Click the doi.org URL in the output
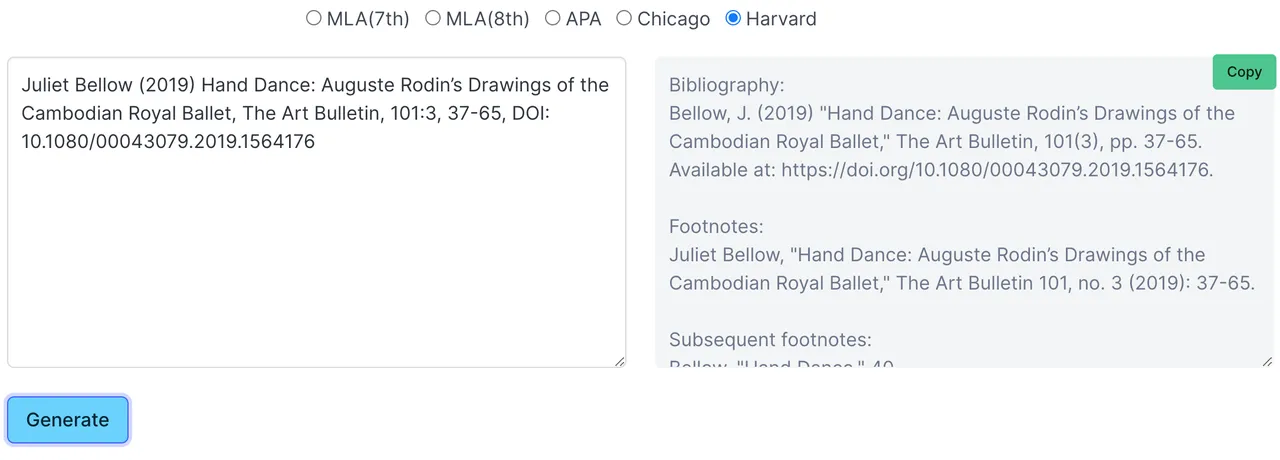 coord(995,170)
